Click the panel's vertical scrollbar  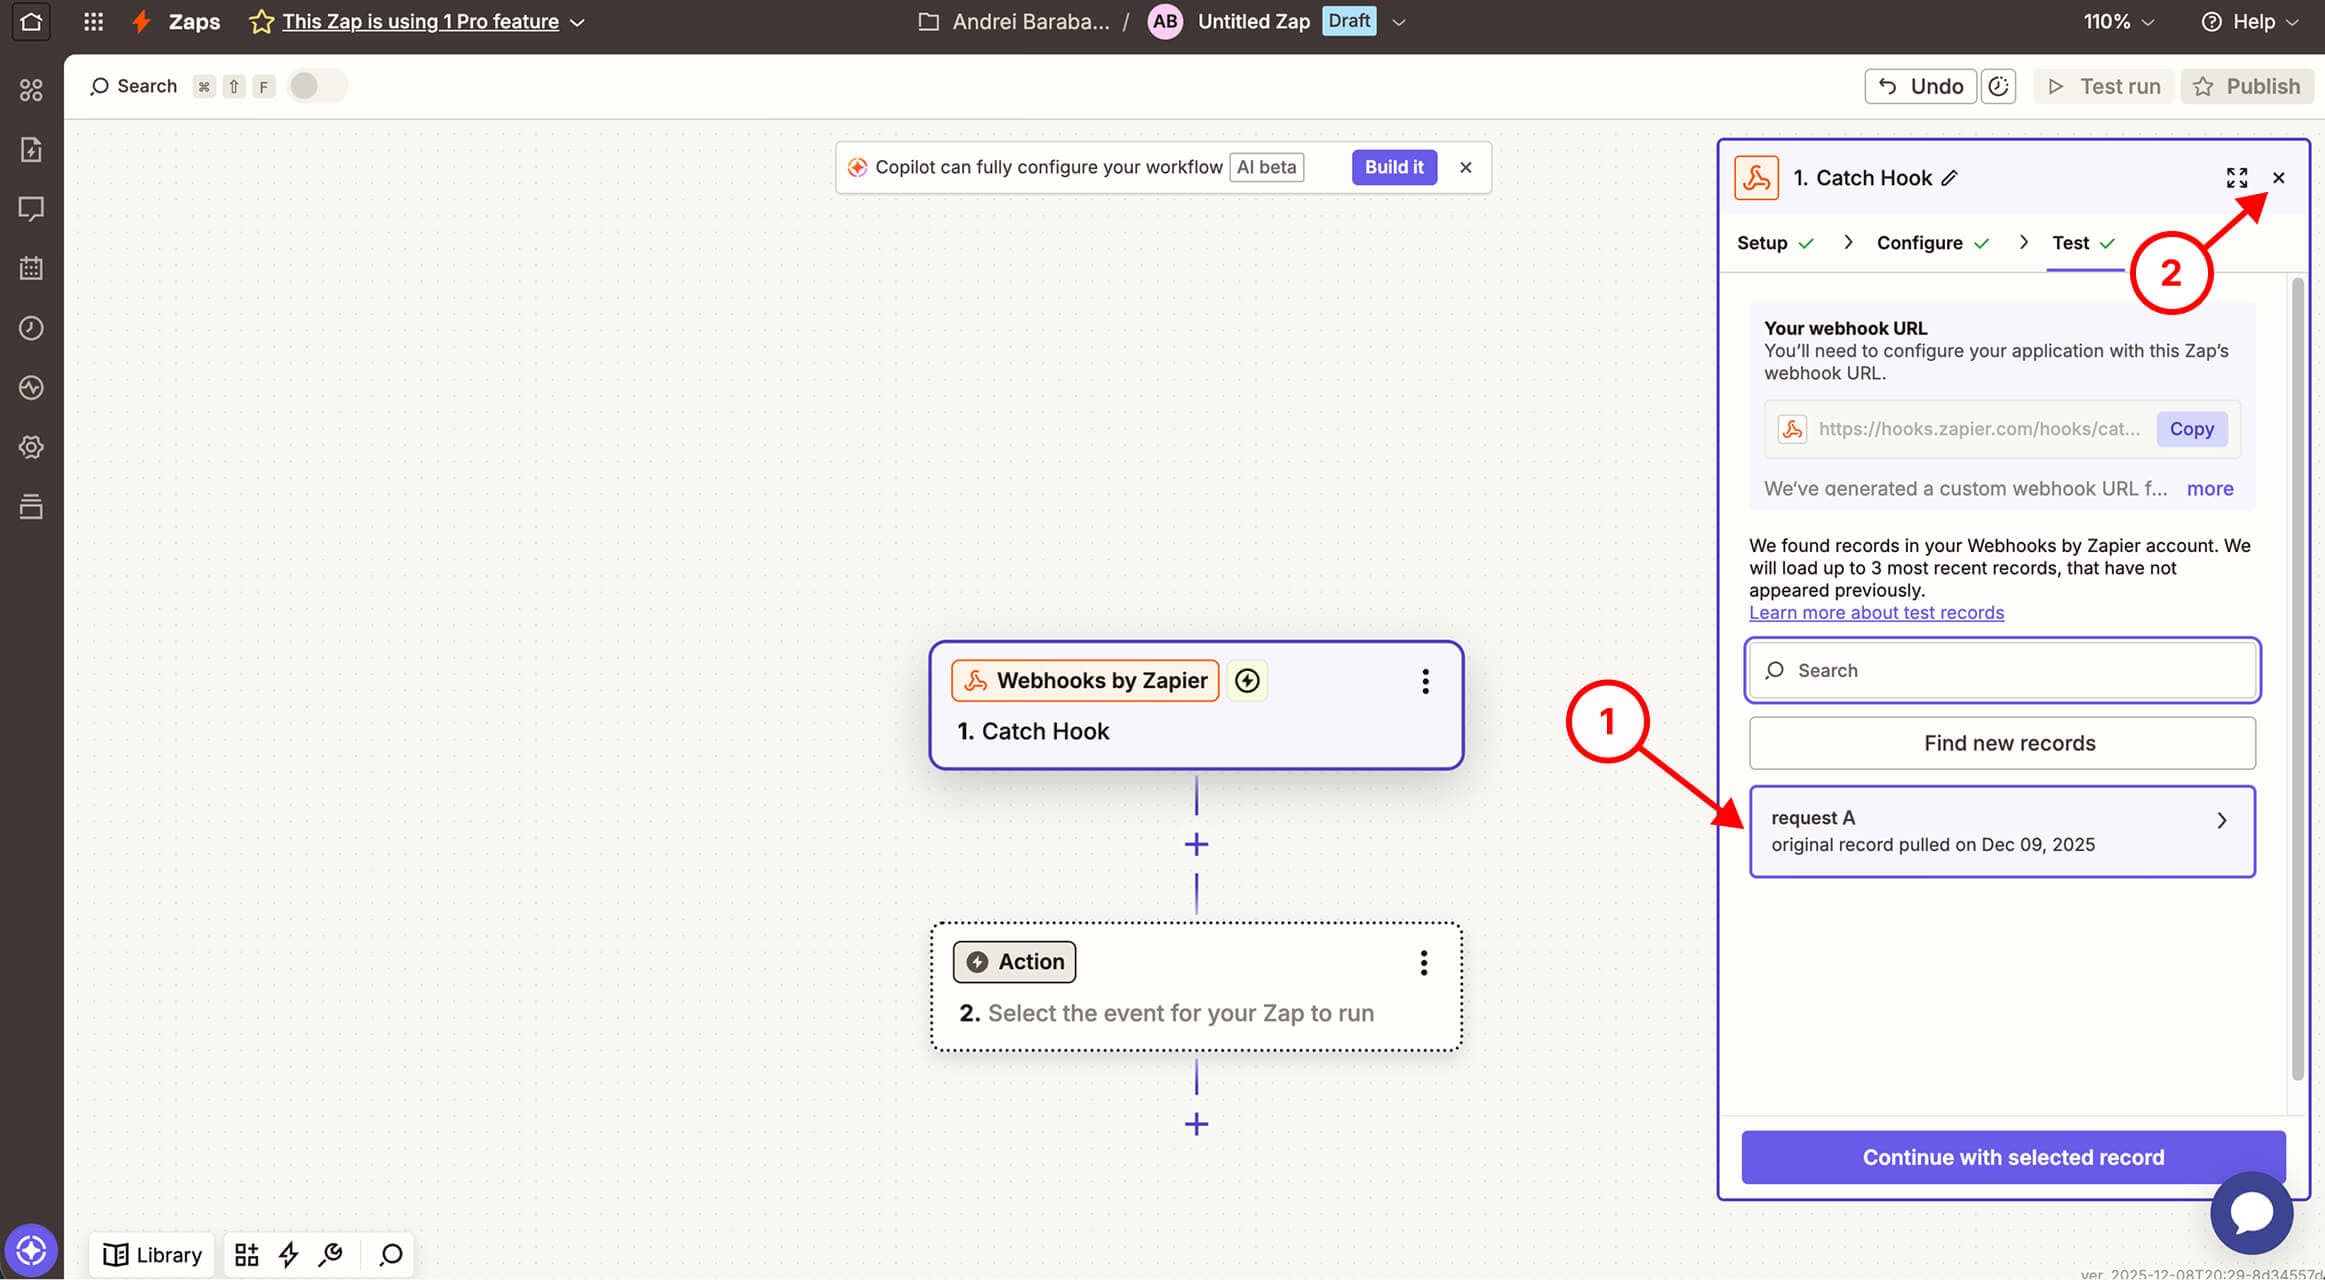tap(2297, 680)
